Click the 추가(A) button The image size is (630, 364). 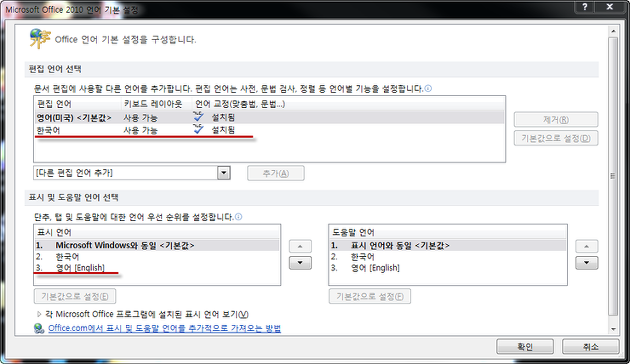point(276,173)
